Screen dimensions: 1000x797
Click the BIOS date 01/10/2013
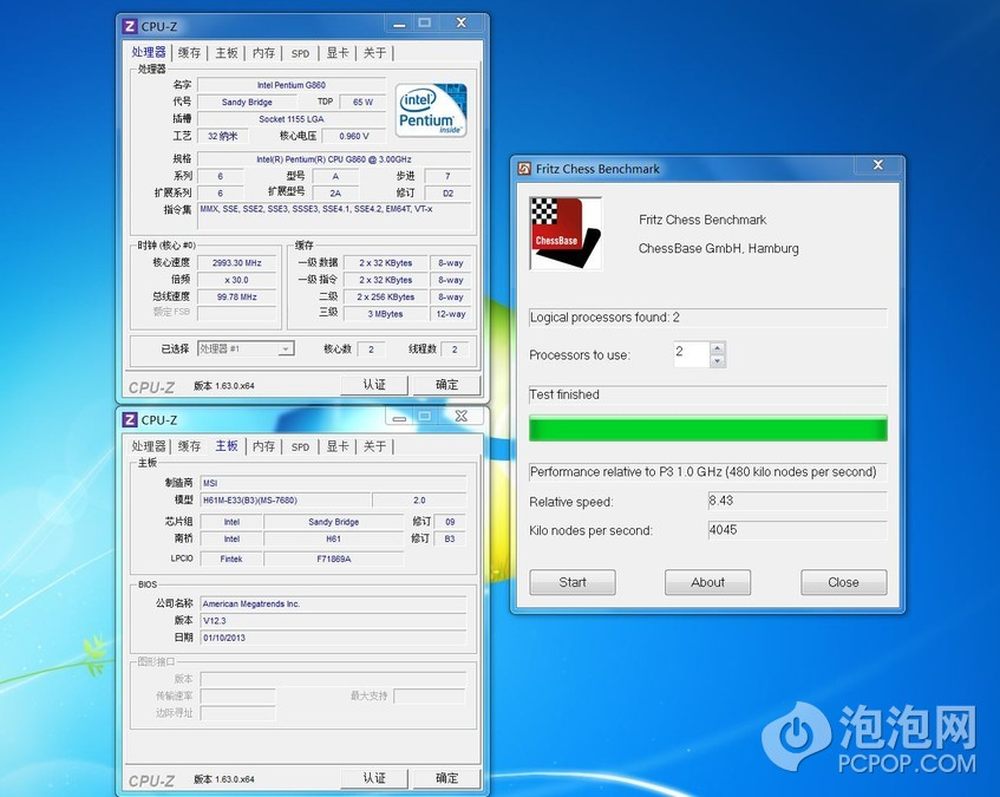334,638
